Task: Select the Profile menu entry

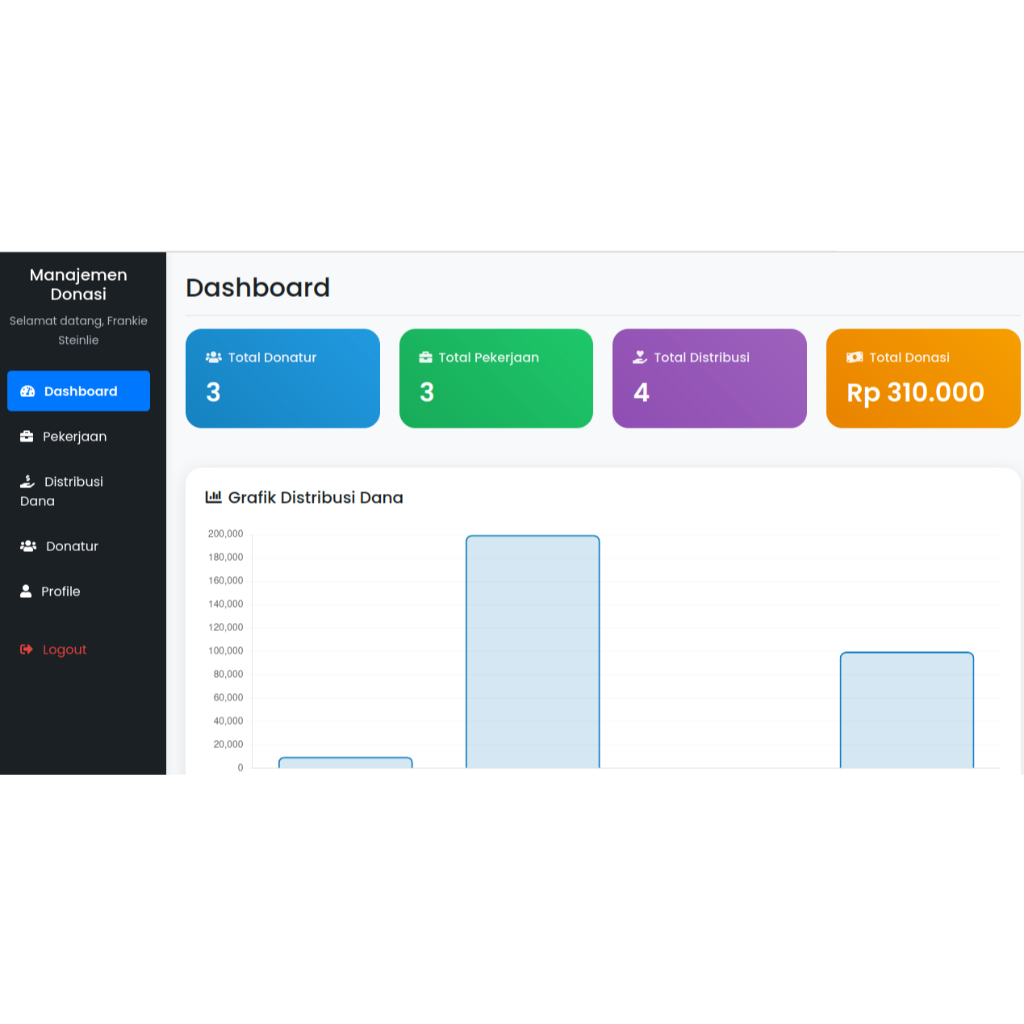Action: click(x=62, y=591)
